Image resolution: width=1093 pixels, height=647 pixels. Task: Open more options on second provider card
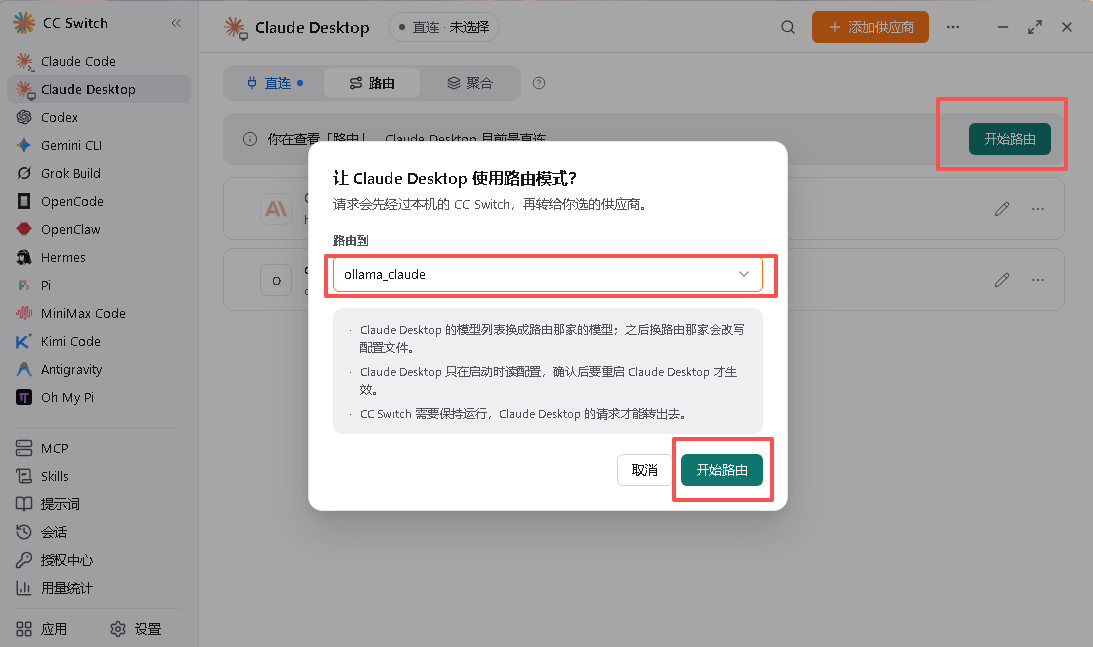[x=1038, y=280]
